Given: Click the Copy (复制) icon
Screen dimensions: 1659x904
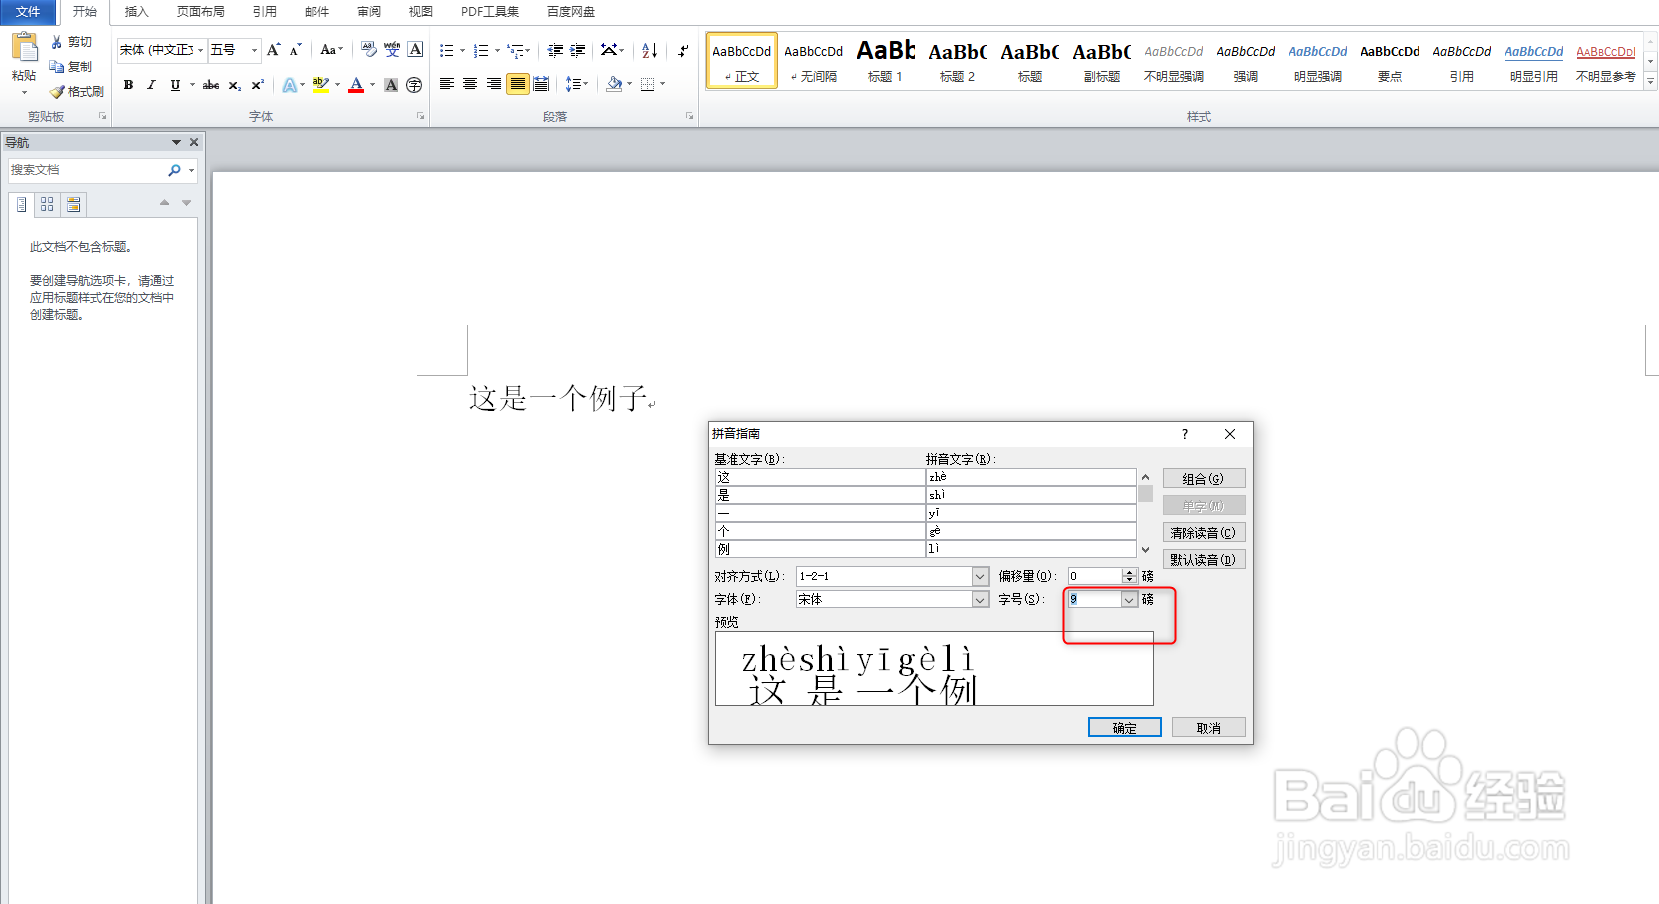Looking at the screenshot, I should click(57, 66).
